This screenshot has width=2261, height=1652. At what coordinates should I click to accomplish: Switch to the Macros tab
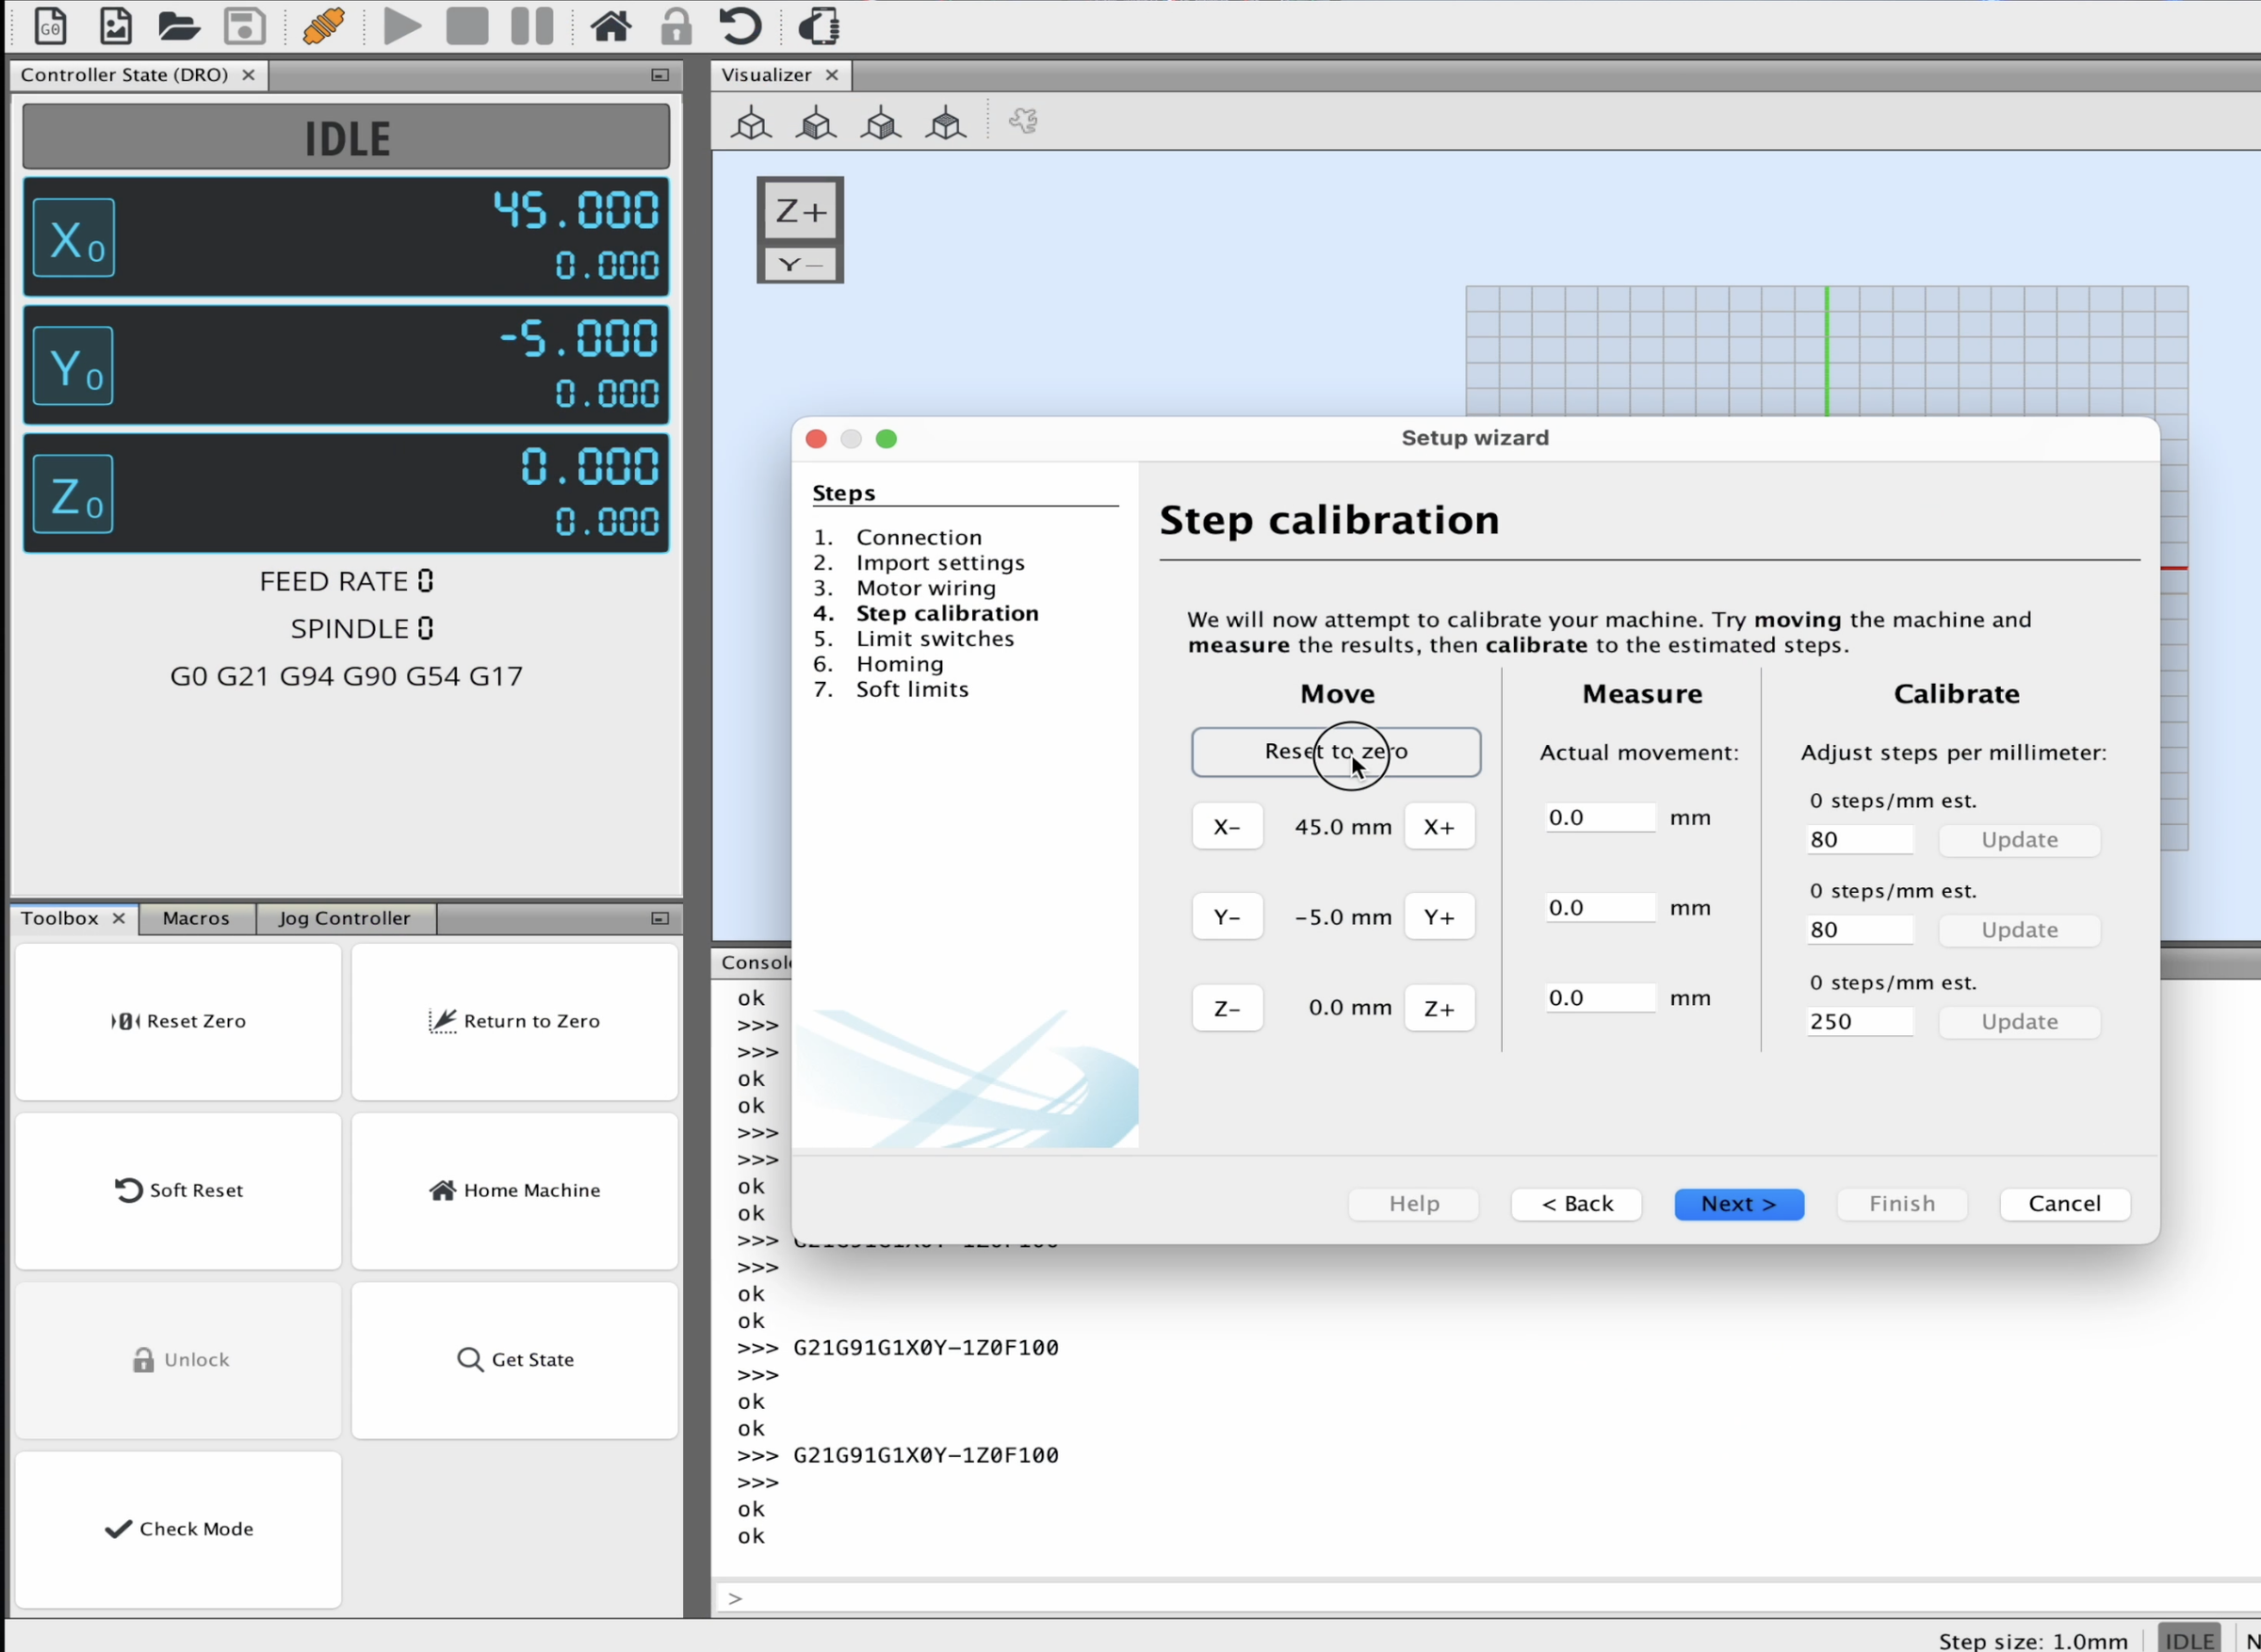pos(196,918)
